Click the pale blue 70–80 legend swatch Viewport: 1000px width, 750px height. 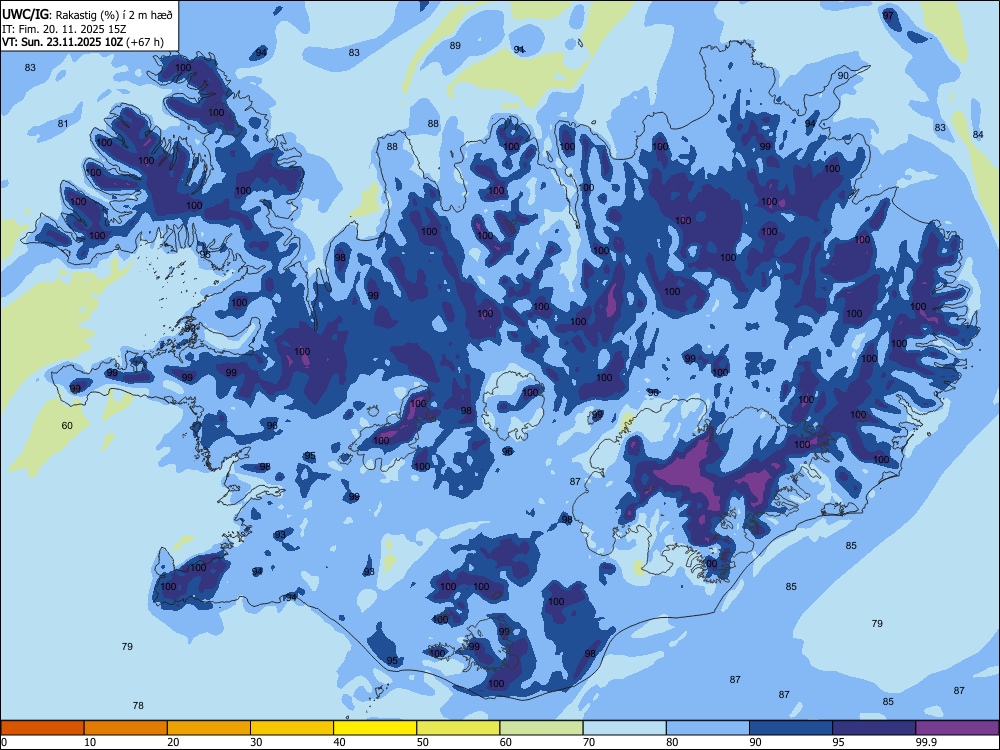[x=624, y=728]
